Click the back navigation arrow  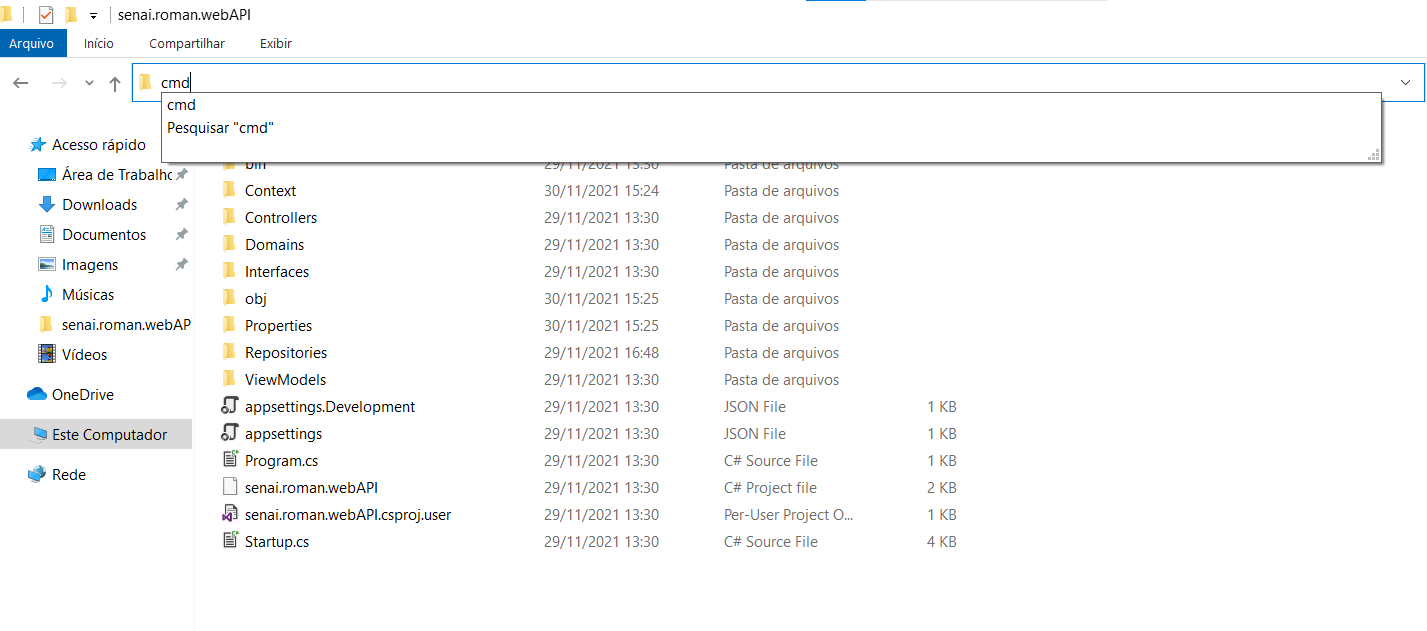tap(21, 83)
